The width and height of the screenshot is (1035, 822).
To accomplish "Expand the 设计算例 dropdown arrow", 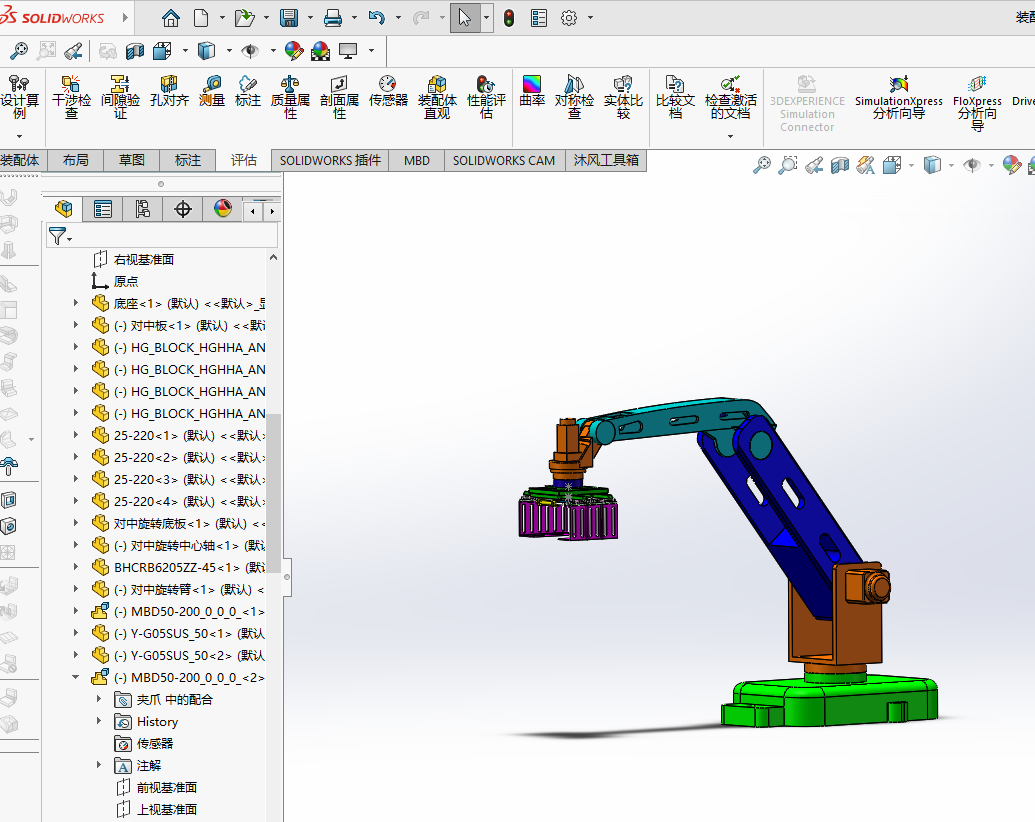I will tap(19, 136).
